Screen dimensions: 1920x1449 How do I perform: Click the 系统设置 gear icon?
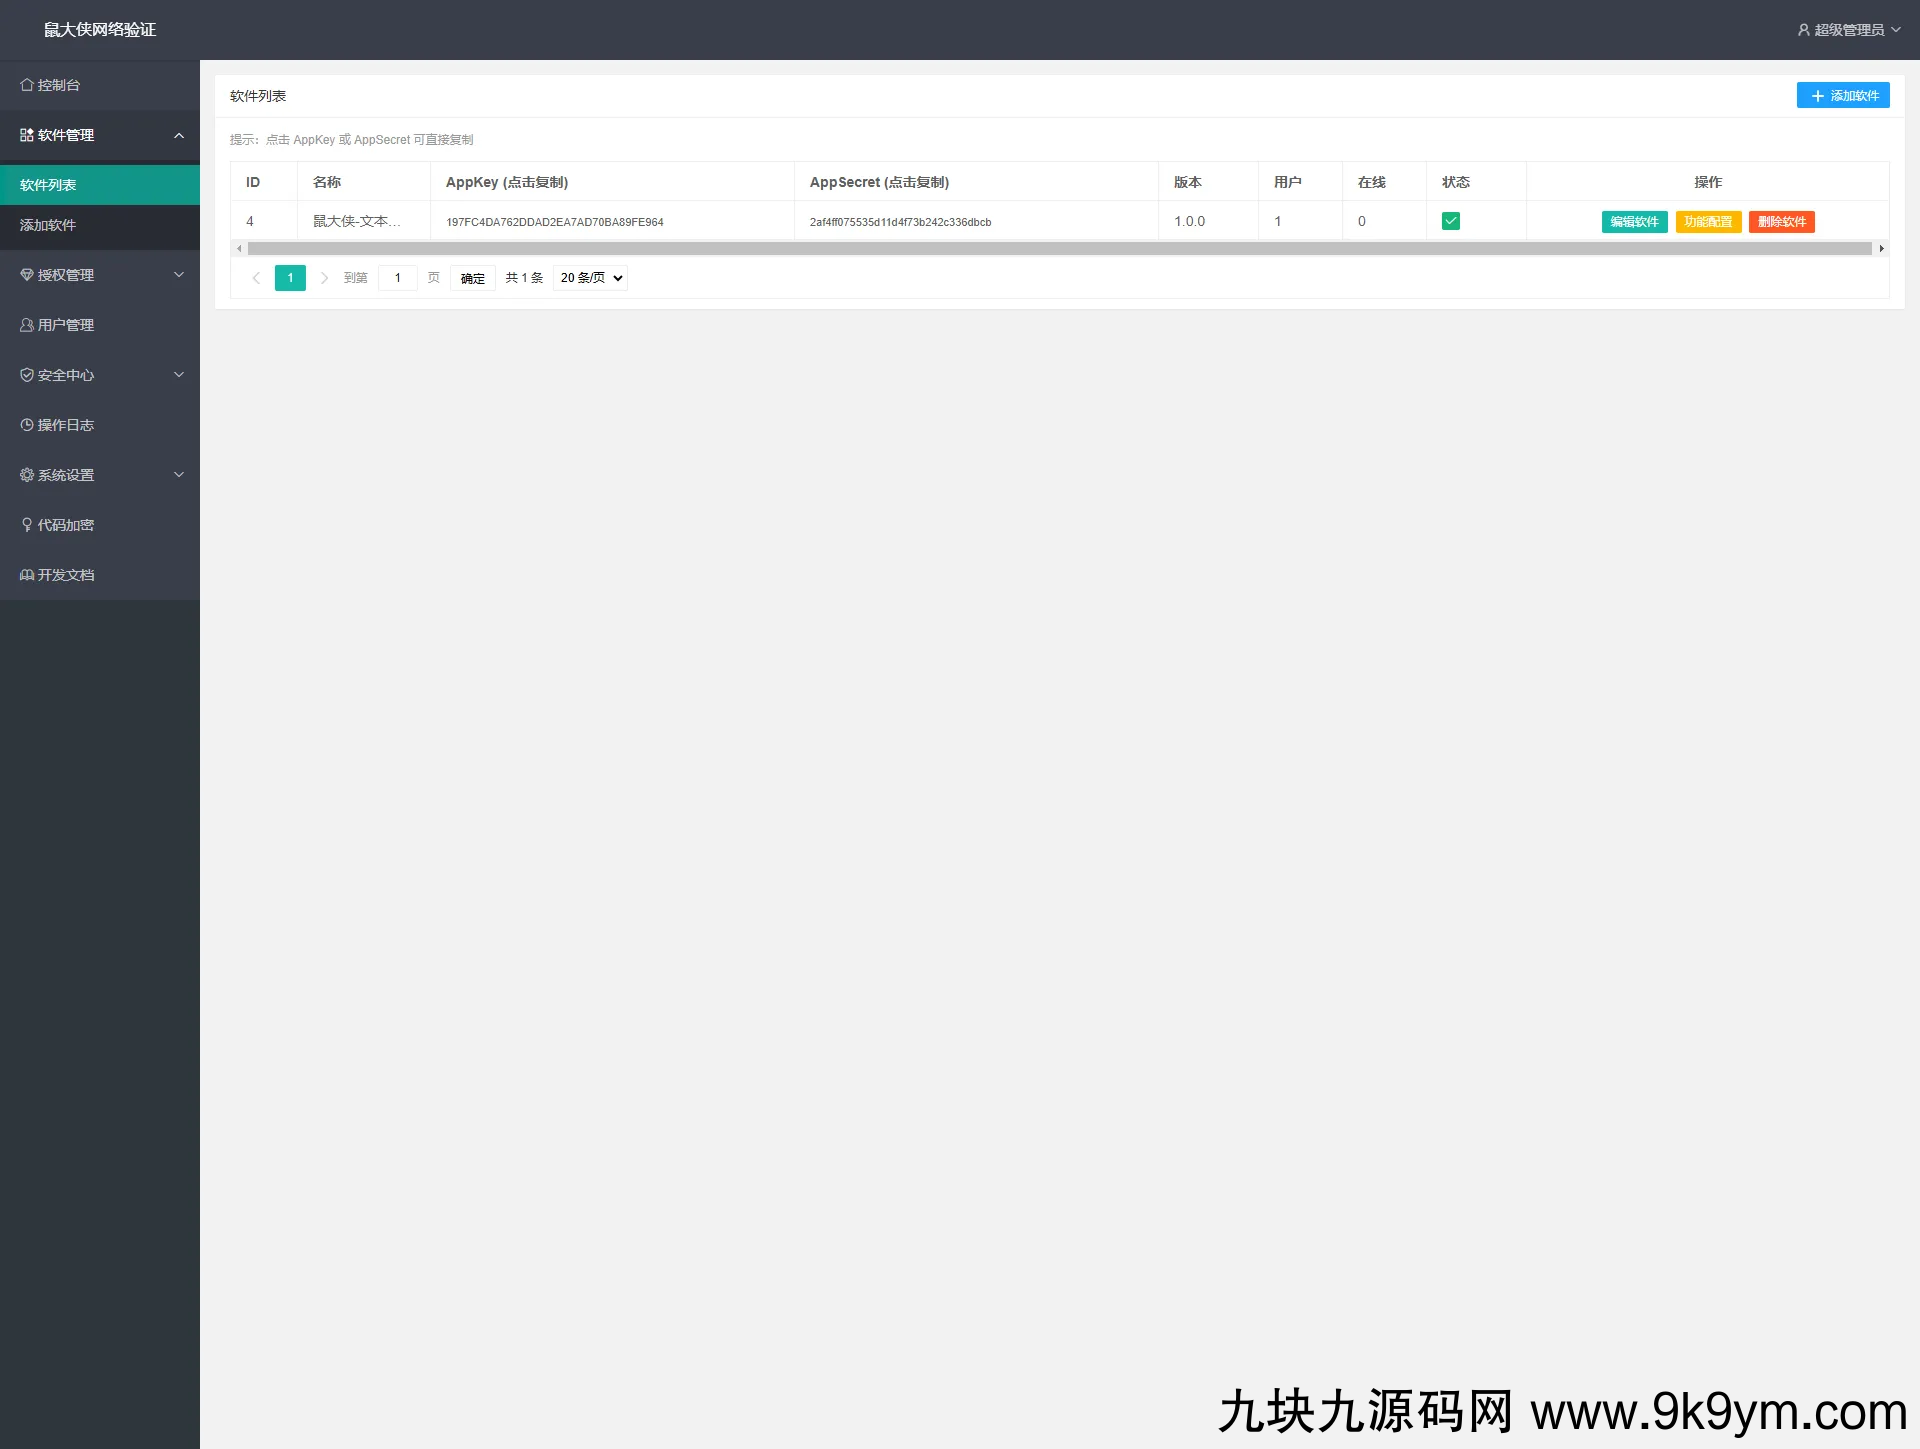[x=27, y=475]
